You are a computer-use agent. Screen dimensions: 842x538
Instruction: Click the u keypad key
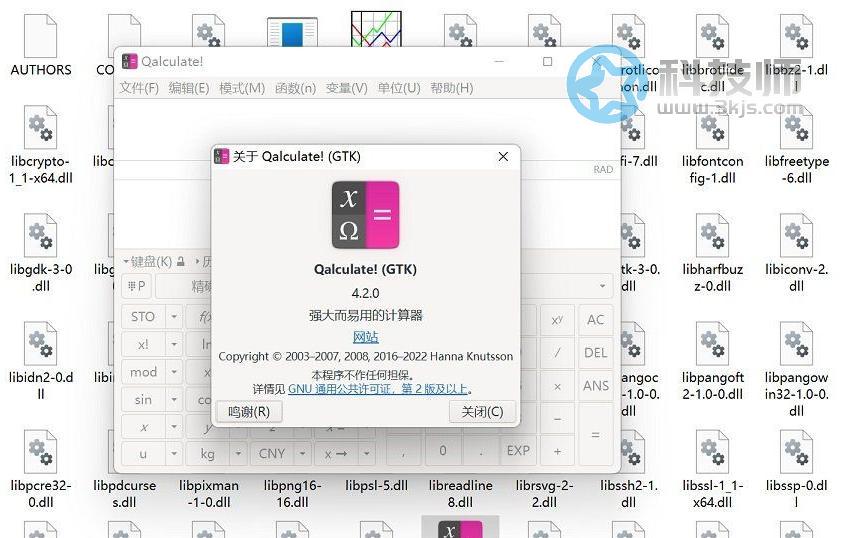[143, 454]
